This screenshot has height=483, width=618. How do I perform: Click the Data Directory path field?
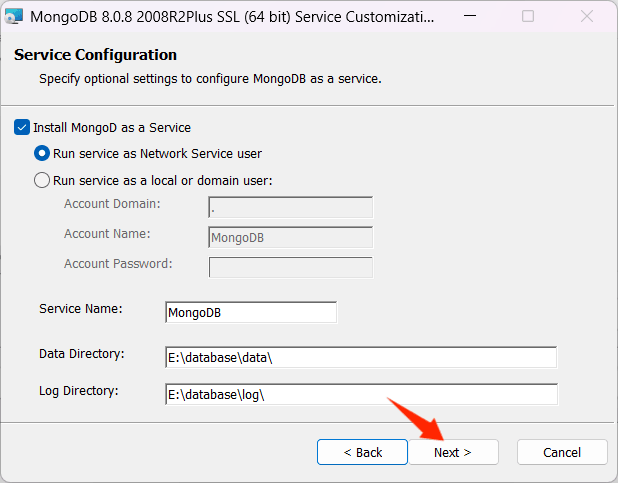click(x=361, y=357)
